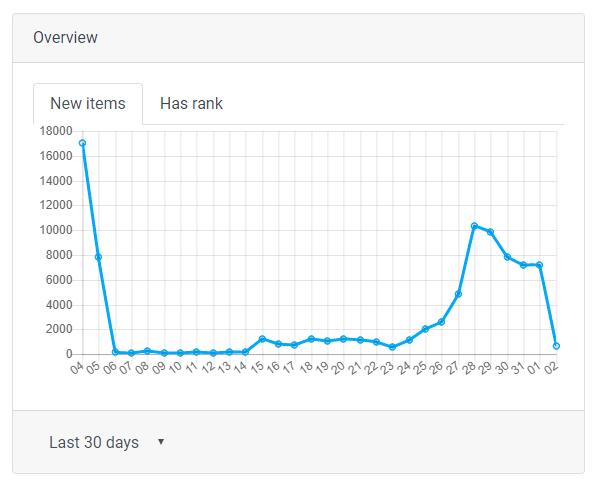This screenshot has width=596, height=485.
Task: Click the data point for day 04
Action: click(x=82, y=143)
